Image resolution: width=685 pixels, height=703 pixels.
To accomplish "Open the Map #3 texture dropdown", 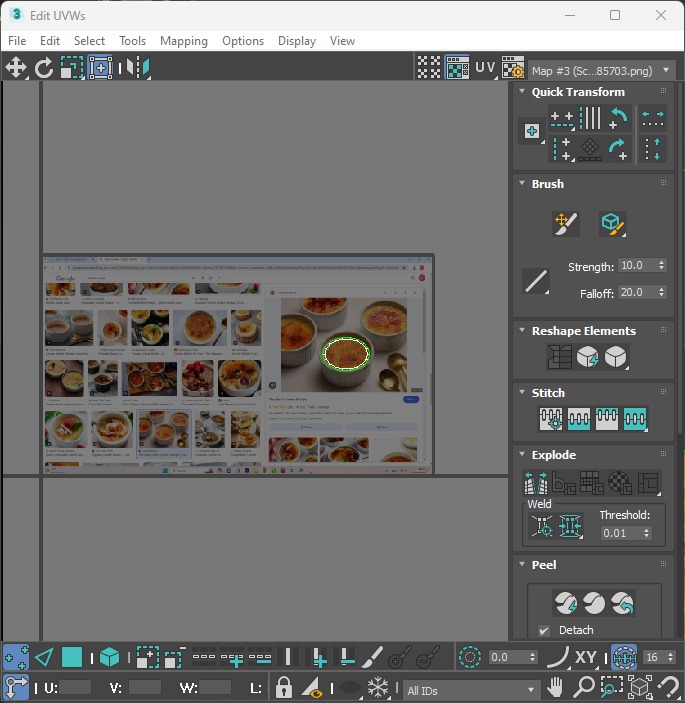I will pyautogui.click(x=601, y=71).
